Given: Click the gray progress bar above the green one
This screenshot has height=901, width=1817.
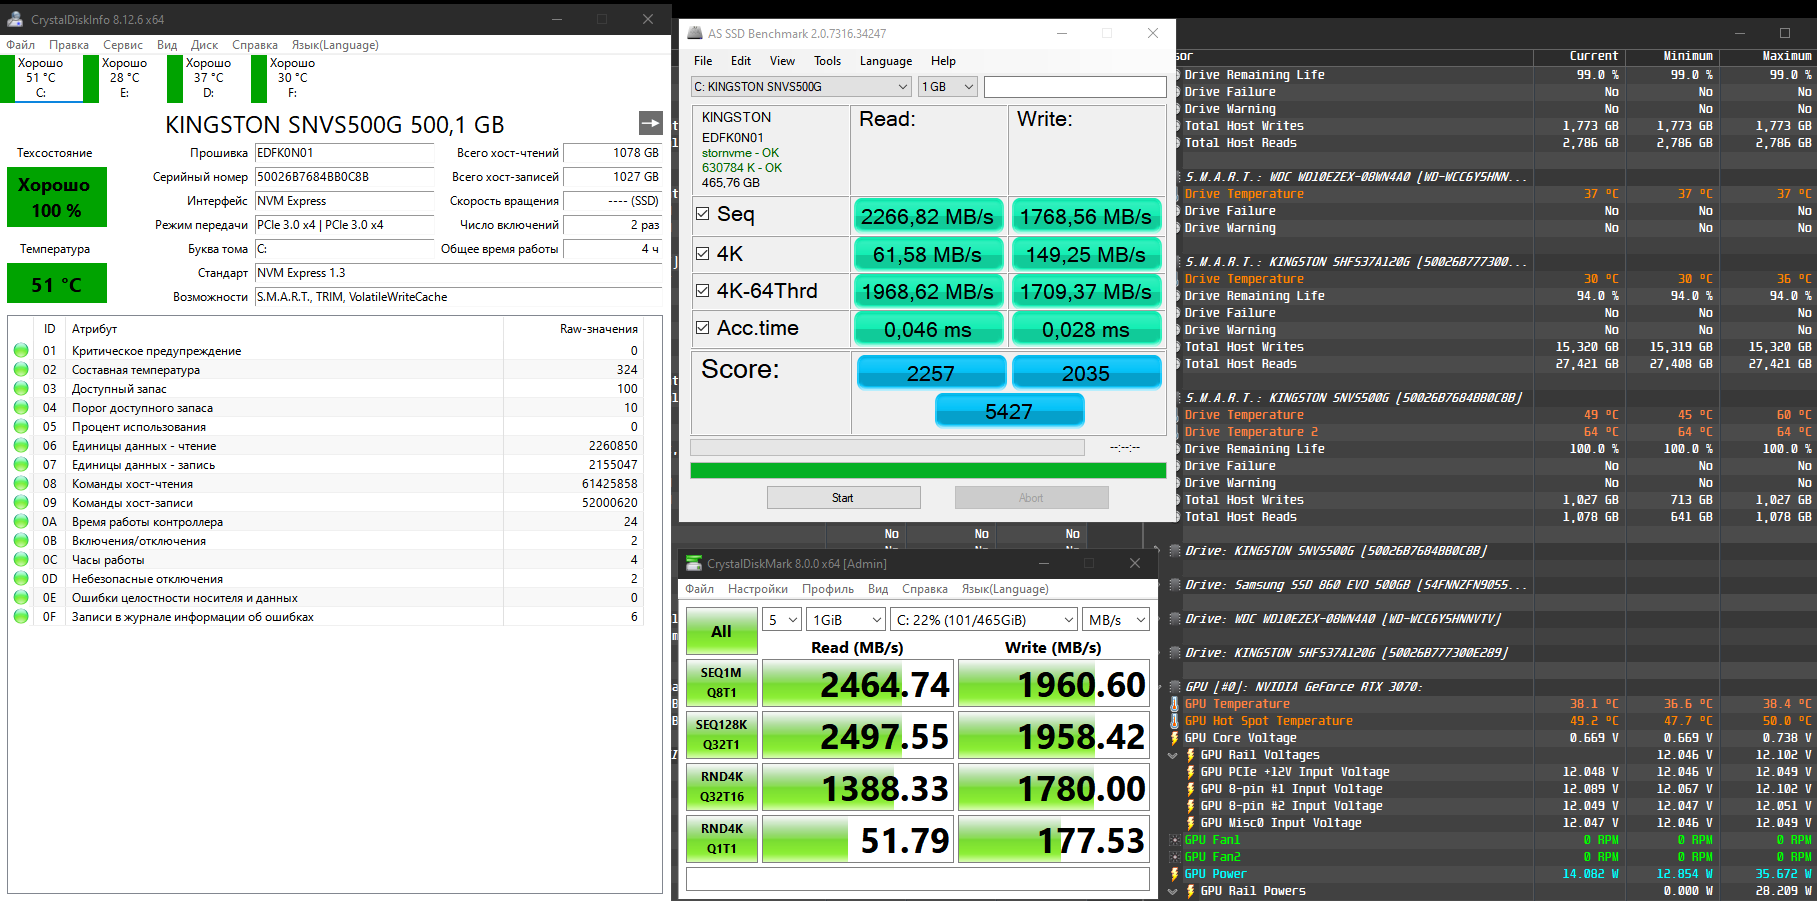Looking at the screenshot, I should [887, 447].
